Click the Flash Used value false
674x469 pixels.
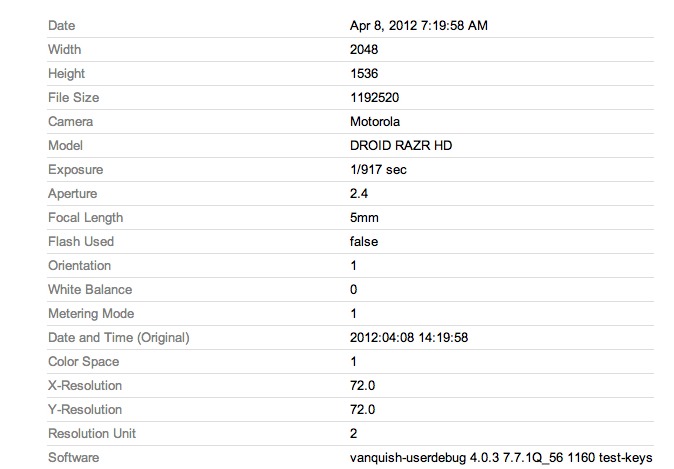(x=362, y=241)
